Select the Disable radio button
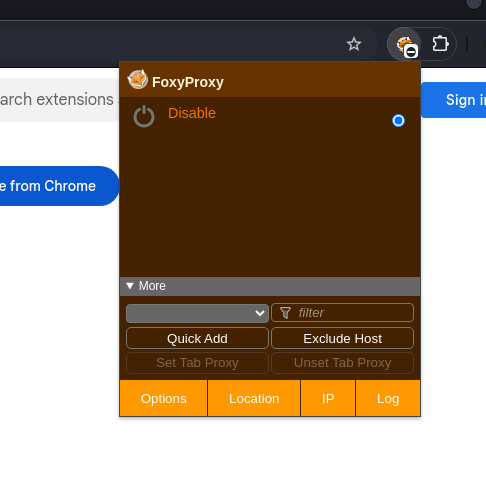 pyautogui.click(x=398, y=120)
